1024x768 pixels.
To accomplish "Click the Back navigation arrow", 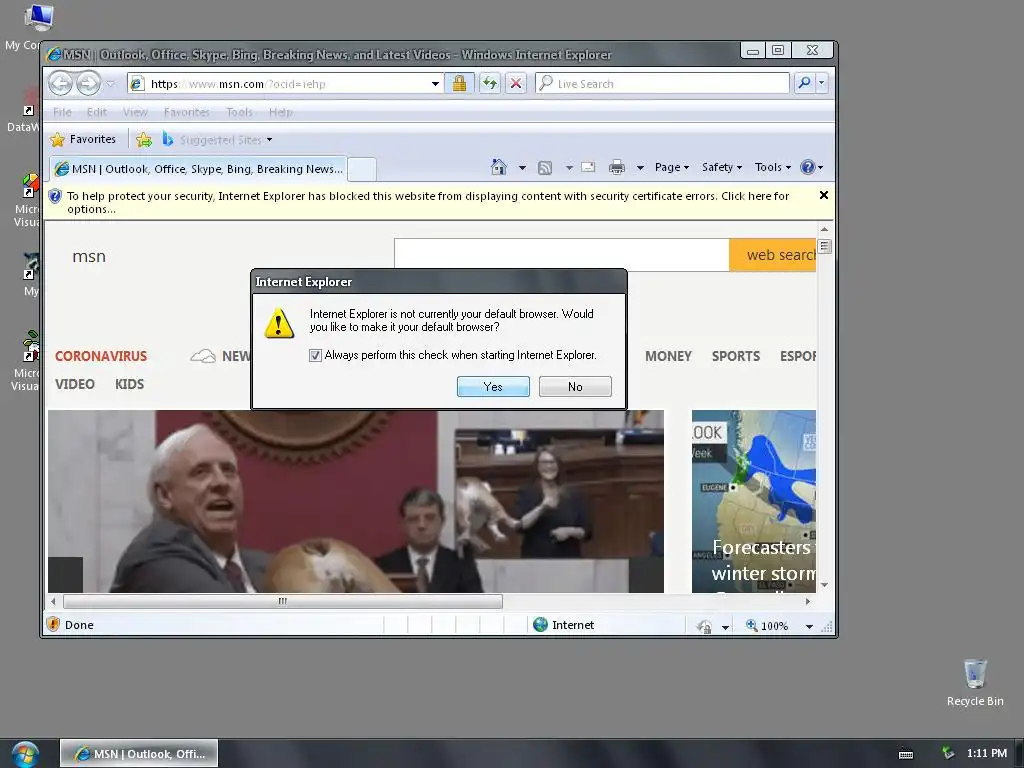I will pyautogui.click(x=60, y=83).
